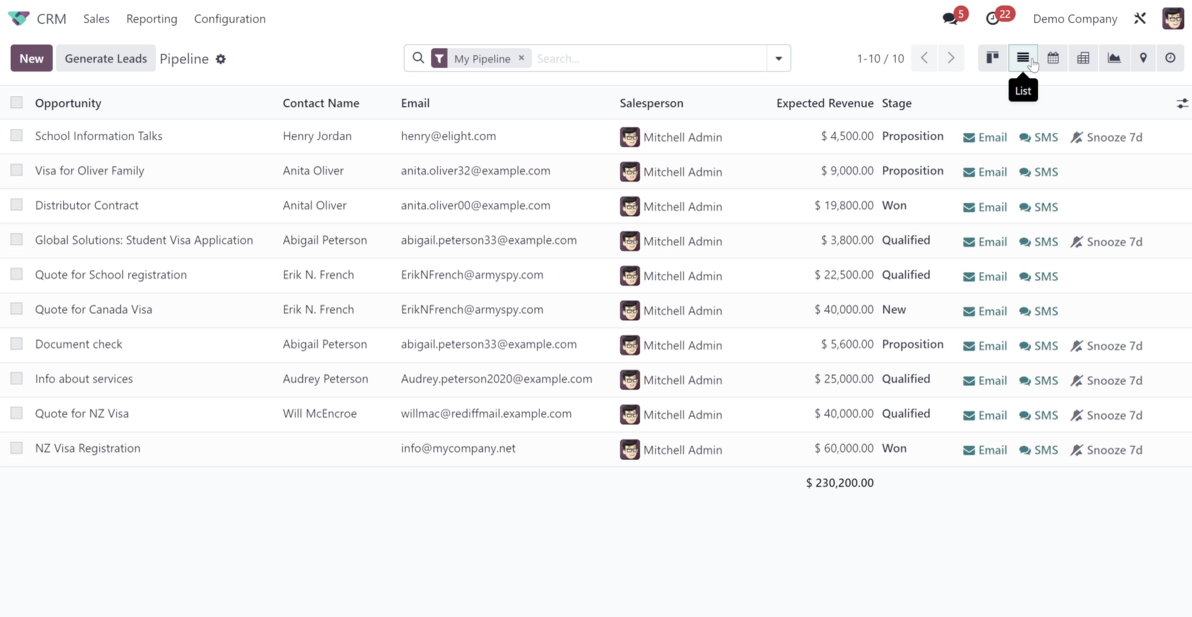Image resolution: width=1192 pixels, height=617 pixels.
Task: Click the search magnifier icon
Action: [x=418, y=58]
